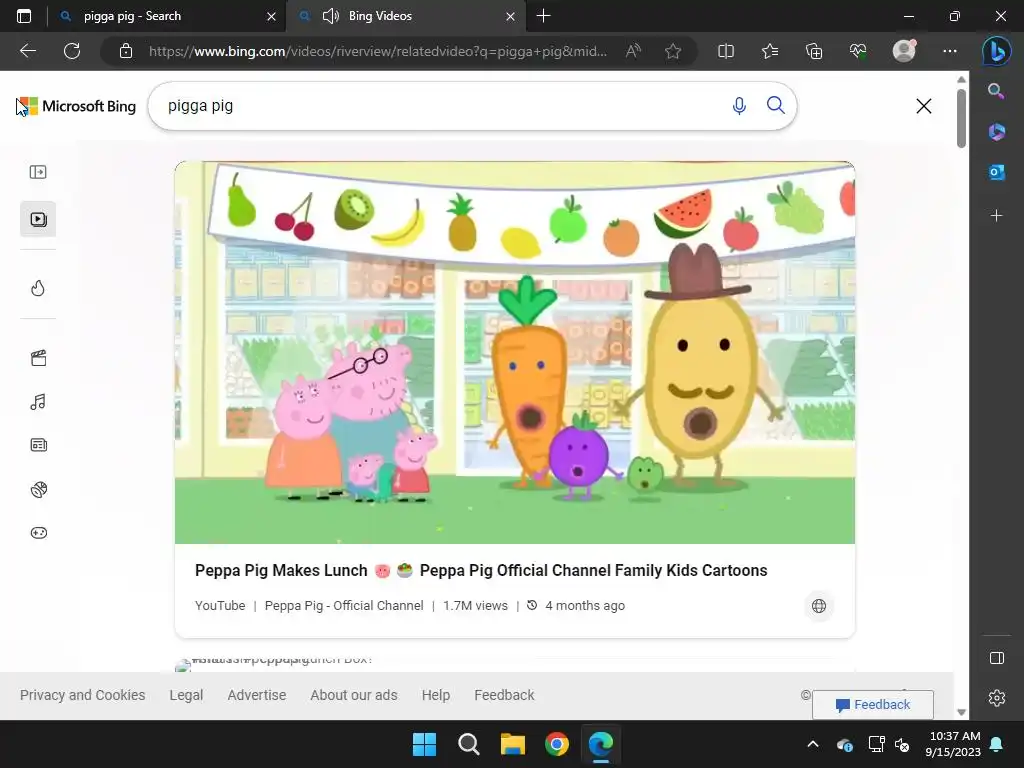This screenshot has height=768, width=1024.
Task: Open the user profile avatar
Action: coord(904,51)
